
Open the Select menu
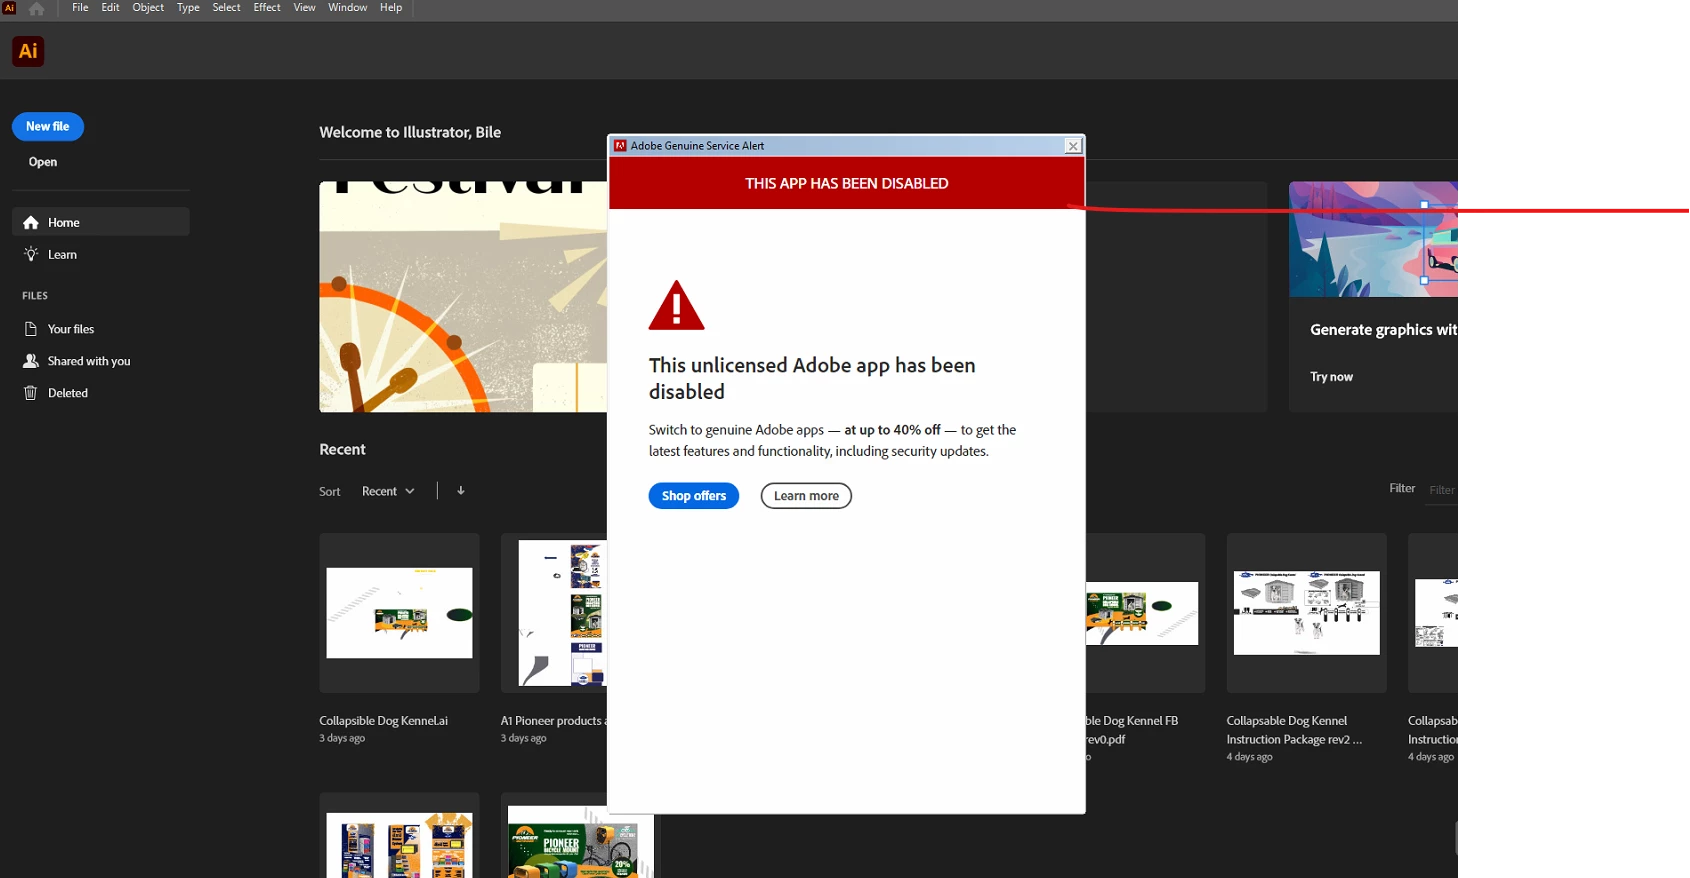click(226, 8)
